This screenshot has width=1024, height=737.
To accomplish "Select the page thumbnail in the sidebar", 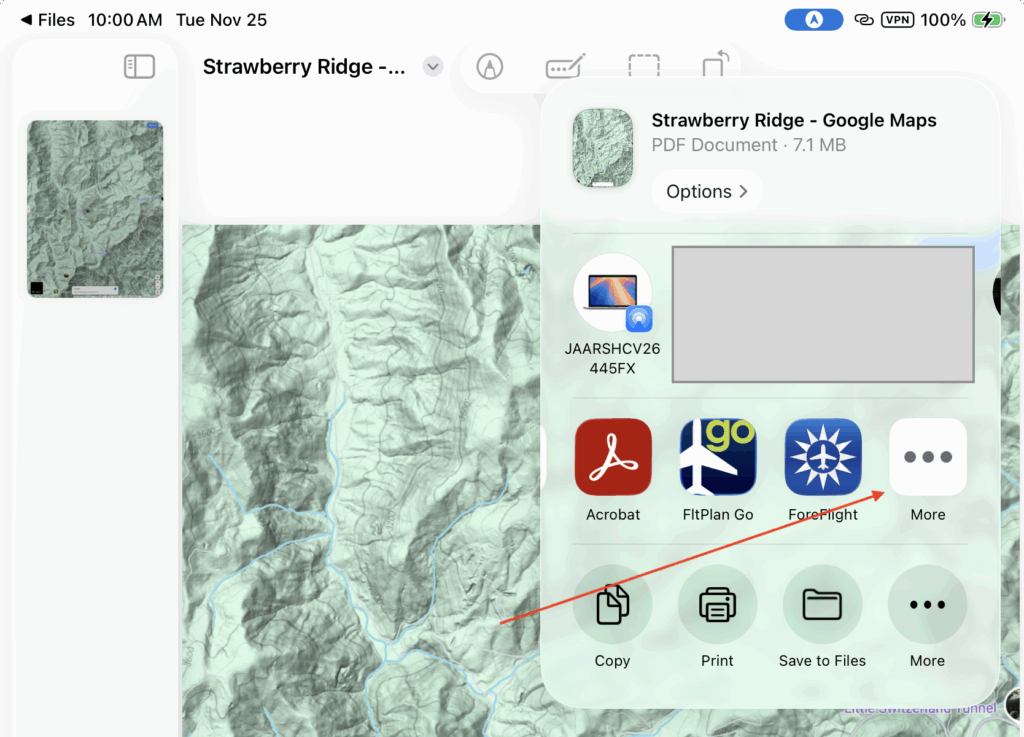I will (x=95, y=209).
